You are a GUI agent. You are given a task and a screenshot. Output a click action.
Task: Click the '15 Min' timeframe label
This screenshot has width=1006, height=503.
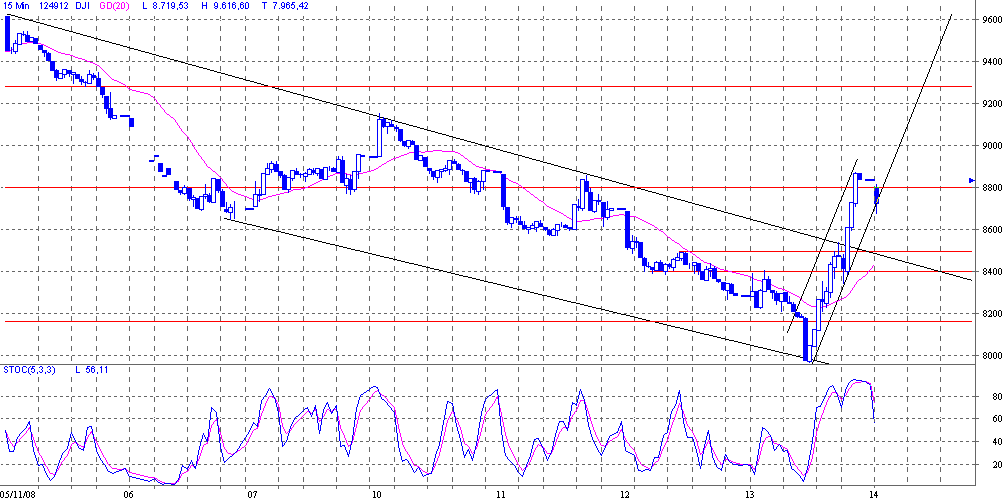click(16, 5)
